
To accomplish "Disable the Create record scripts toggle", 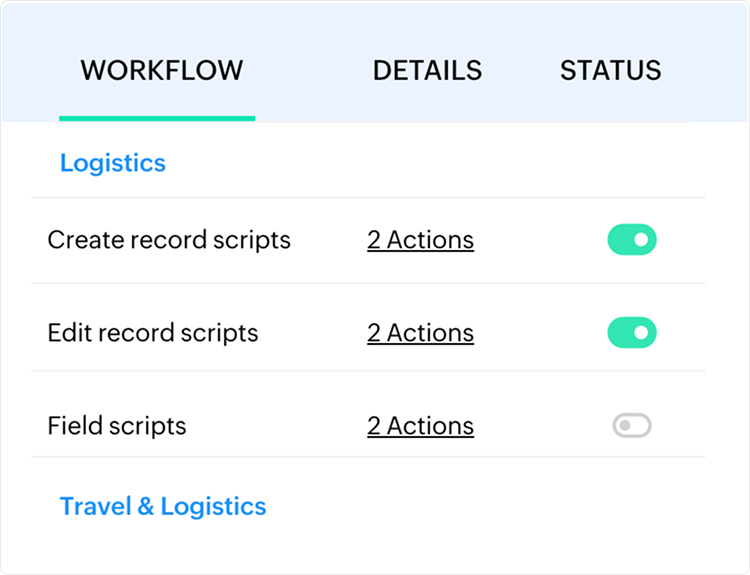I will click(x=632, y=240).
